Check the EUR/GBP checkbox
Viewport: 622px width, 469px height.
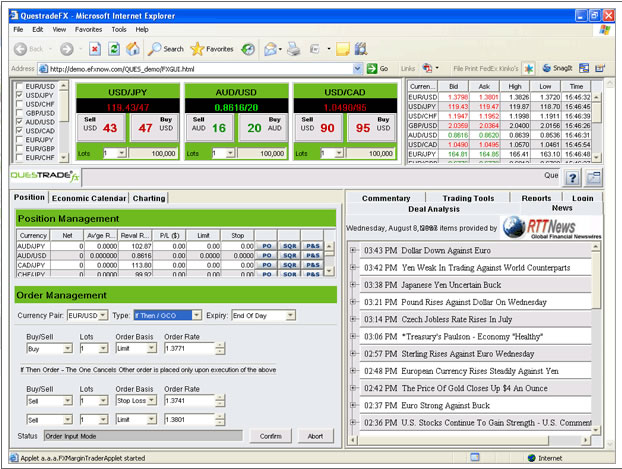19,148
